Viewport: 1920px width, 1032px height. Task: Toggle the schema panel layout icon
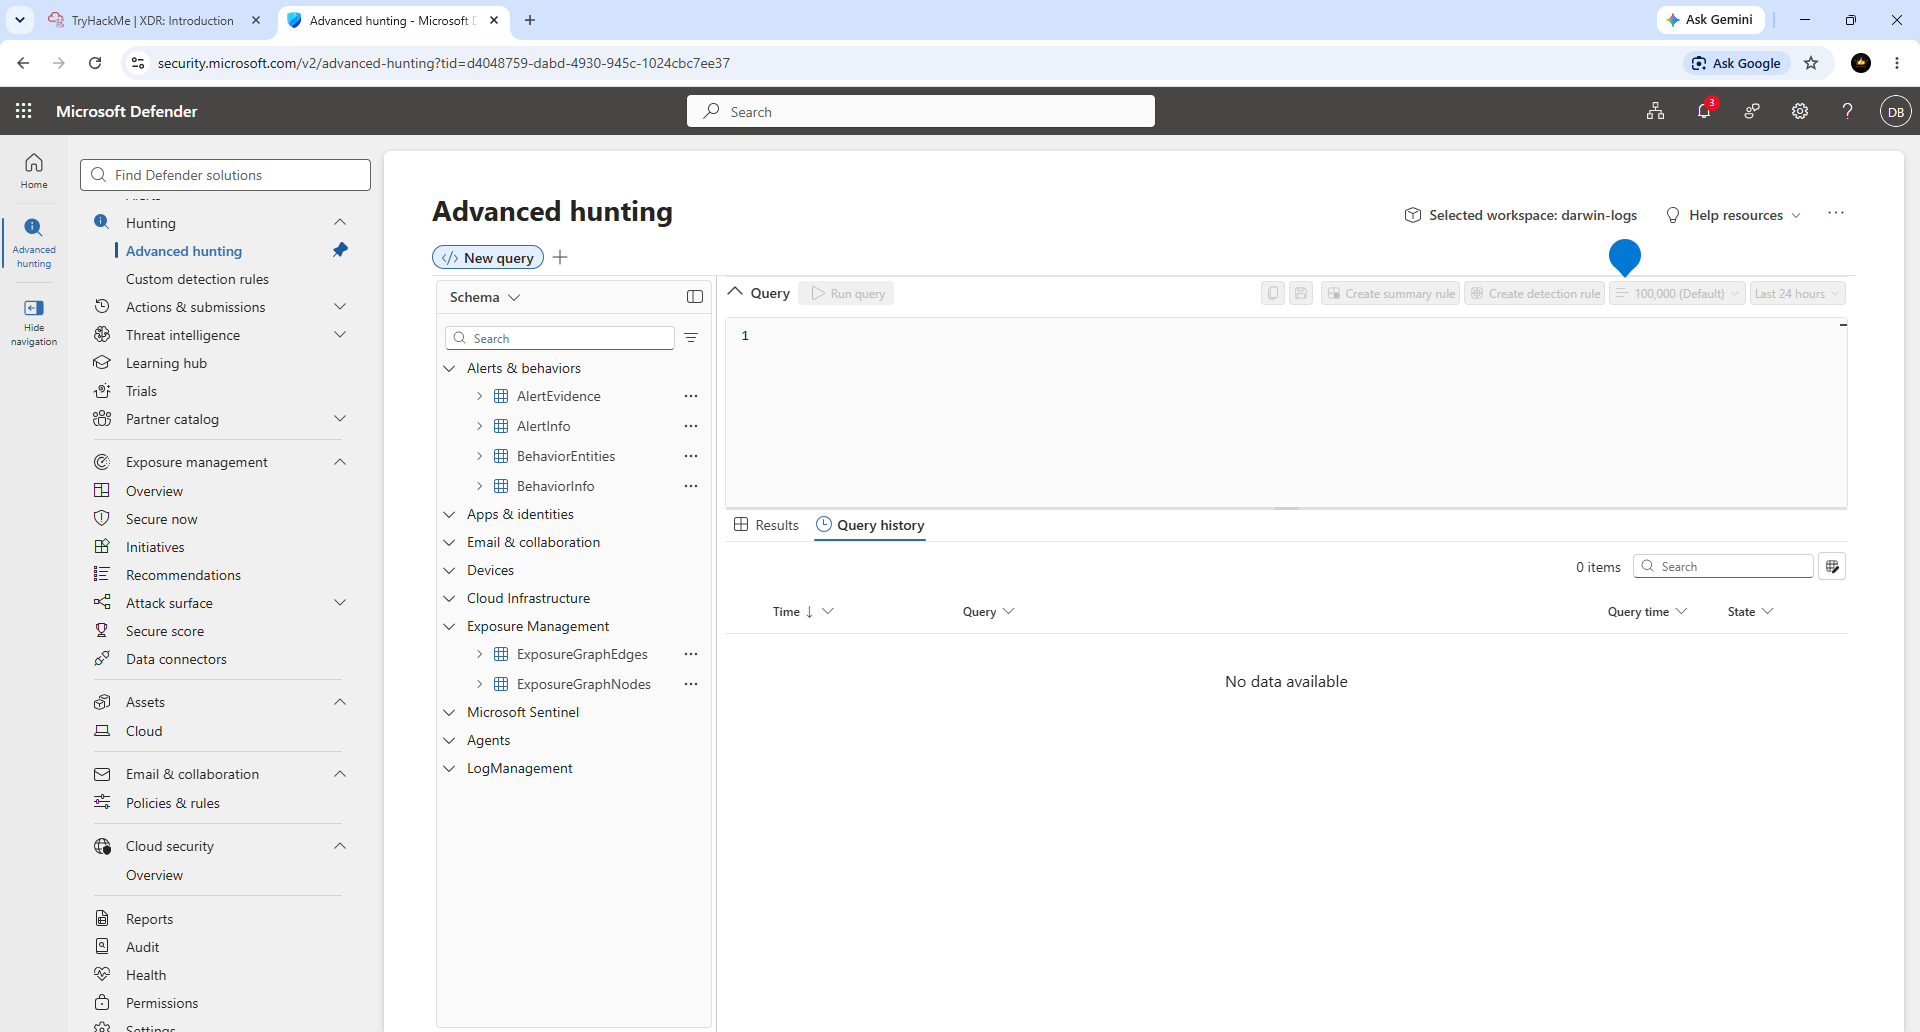click(x=695, y=297)
